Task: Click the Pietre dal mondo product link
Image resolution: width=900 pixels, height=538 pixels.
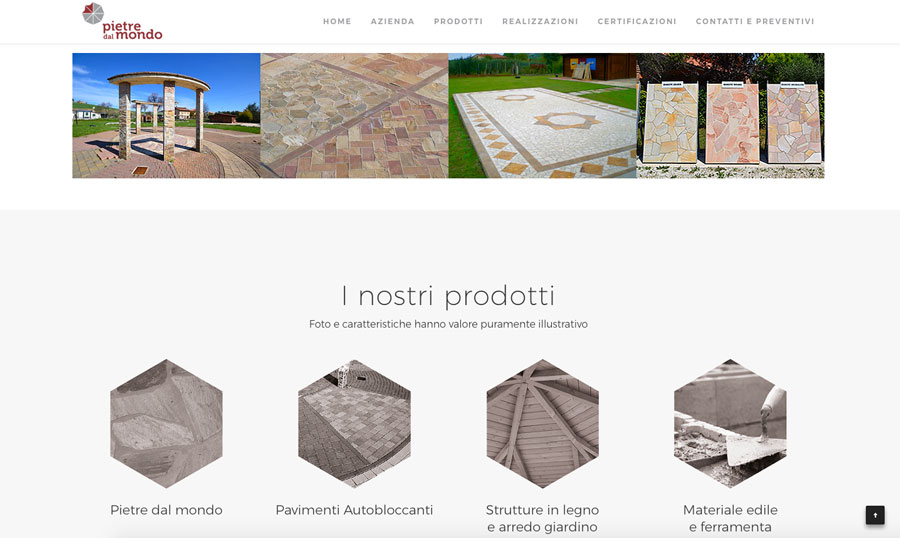Action: (166, 510)
